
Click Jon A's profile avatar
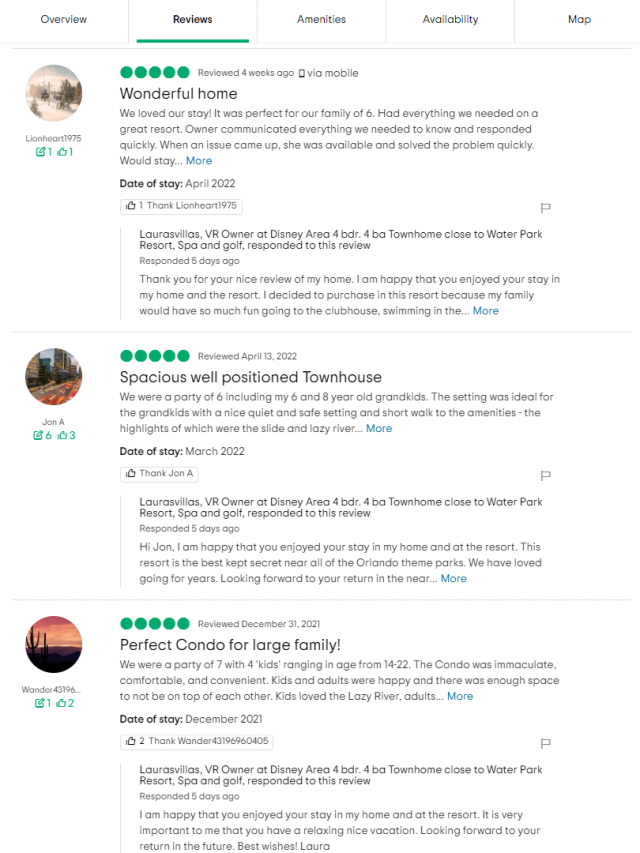53,377
